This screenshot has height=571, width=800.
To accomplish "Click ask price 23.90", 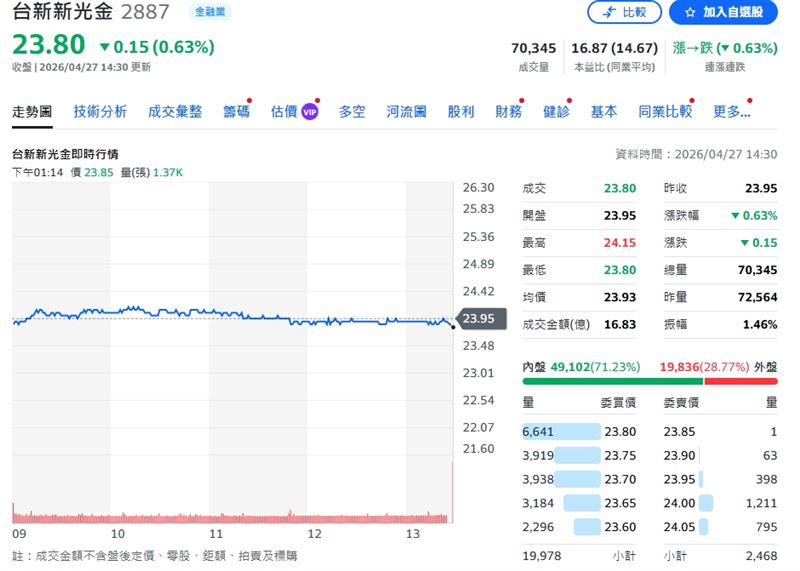I will [x=679, y=455].
